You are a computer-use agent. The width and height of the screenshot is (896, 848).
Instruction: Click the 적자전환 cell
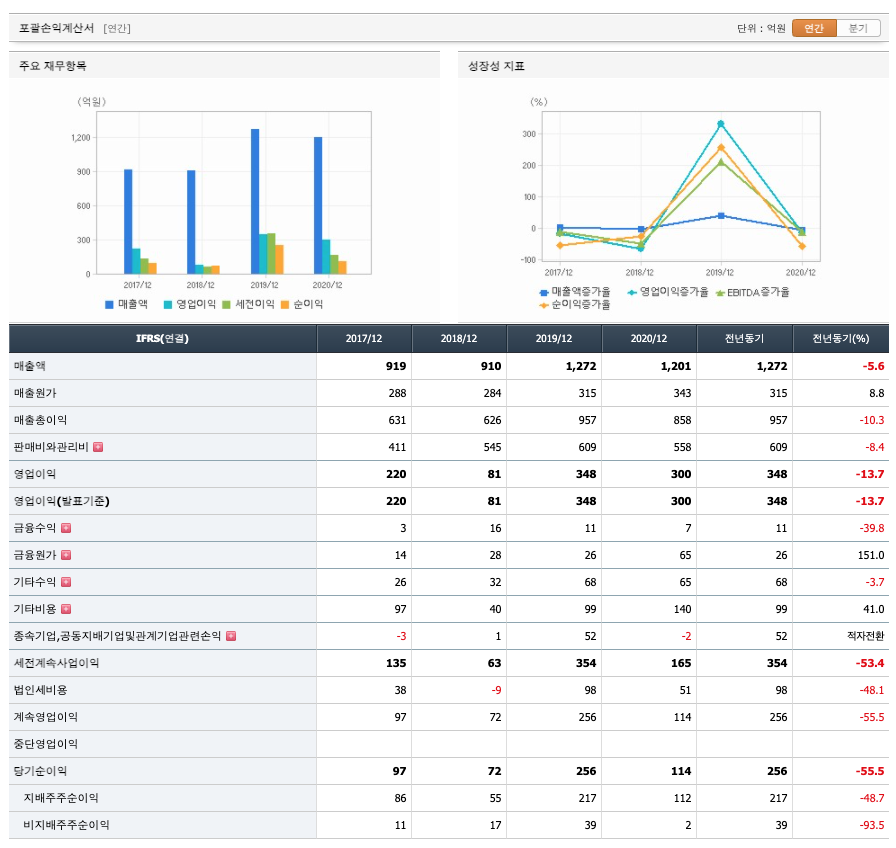click(x=866, y=636)
